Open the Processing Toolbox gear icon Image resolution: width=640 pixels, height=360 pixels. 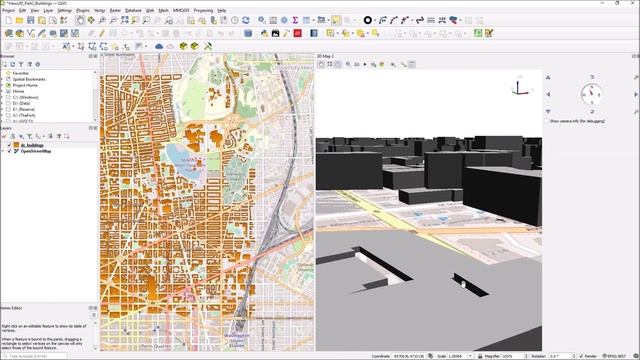pos(284,20)
